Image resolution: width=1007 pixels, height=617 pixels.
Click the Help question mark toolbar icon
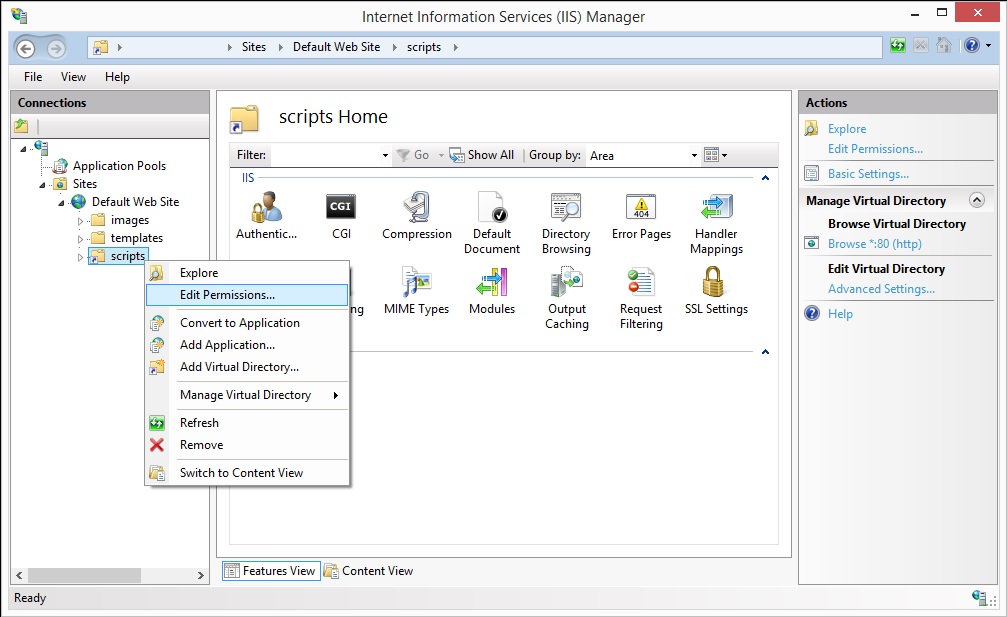point(972,46)
